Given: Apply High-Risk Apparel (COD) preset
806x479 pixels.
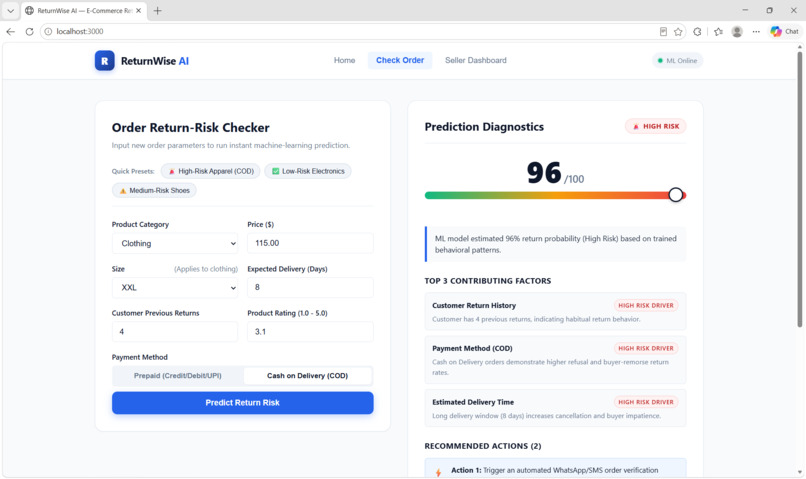Looking at the screenshot, I should point(211,171).
